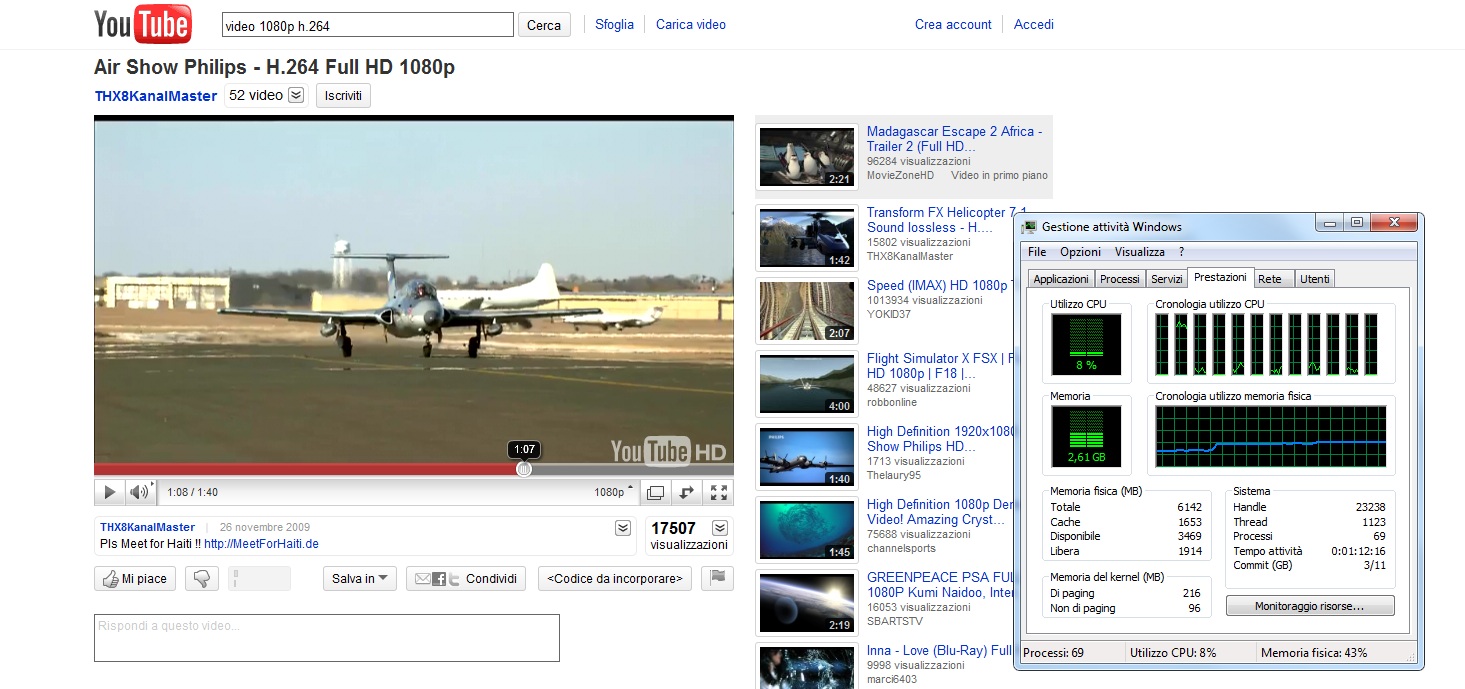Screen dimensions: 1465x689
Task: Open Opzioni menu in Task Manager
Action: pyautogui.click(x=1080, y=252)
